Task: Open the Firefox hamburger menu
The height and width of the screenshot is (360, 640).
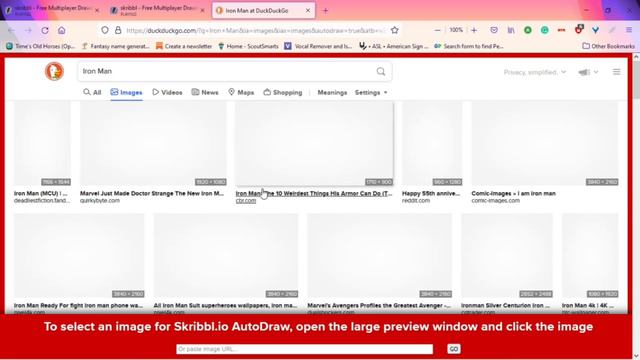Action: [629, 30]
